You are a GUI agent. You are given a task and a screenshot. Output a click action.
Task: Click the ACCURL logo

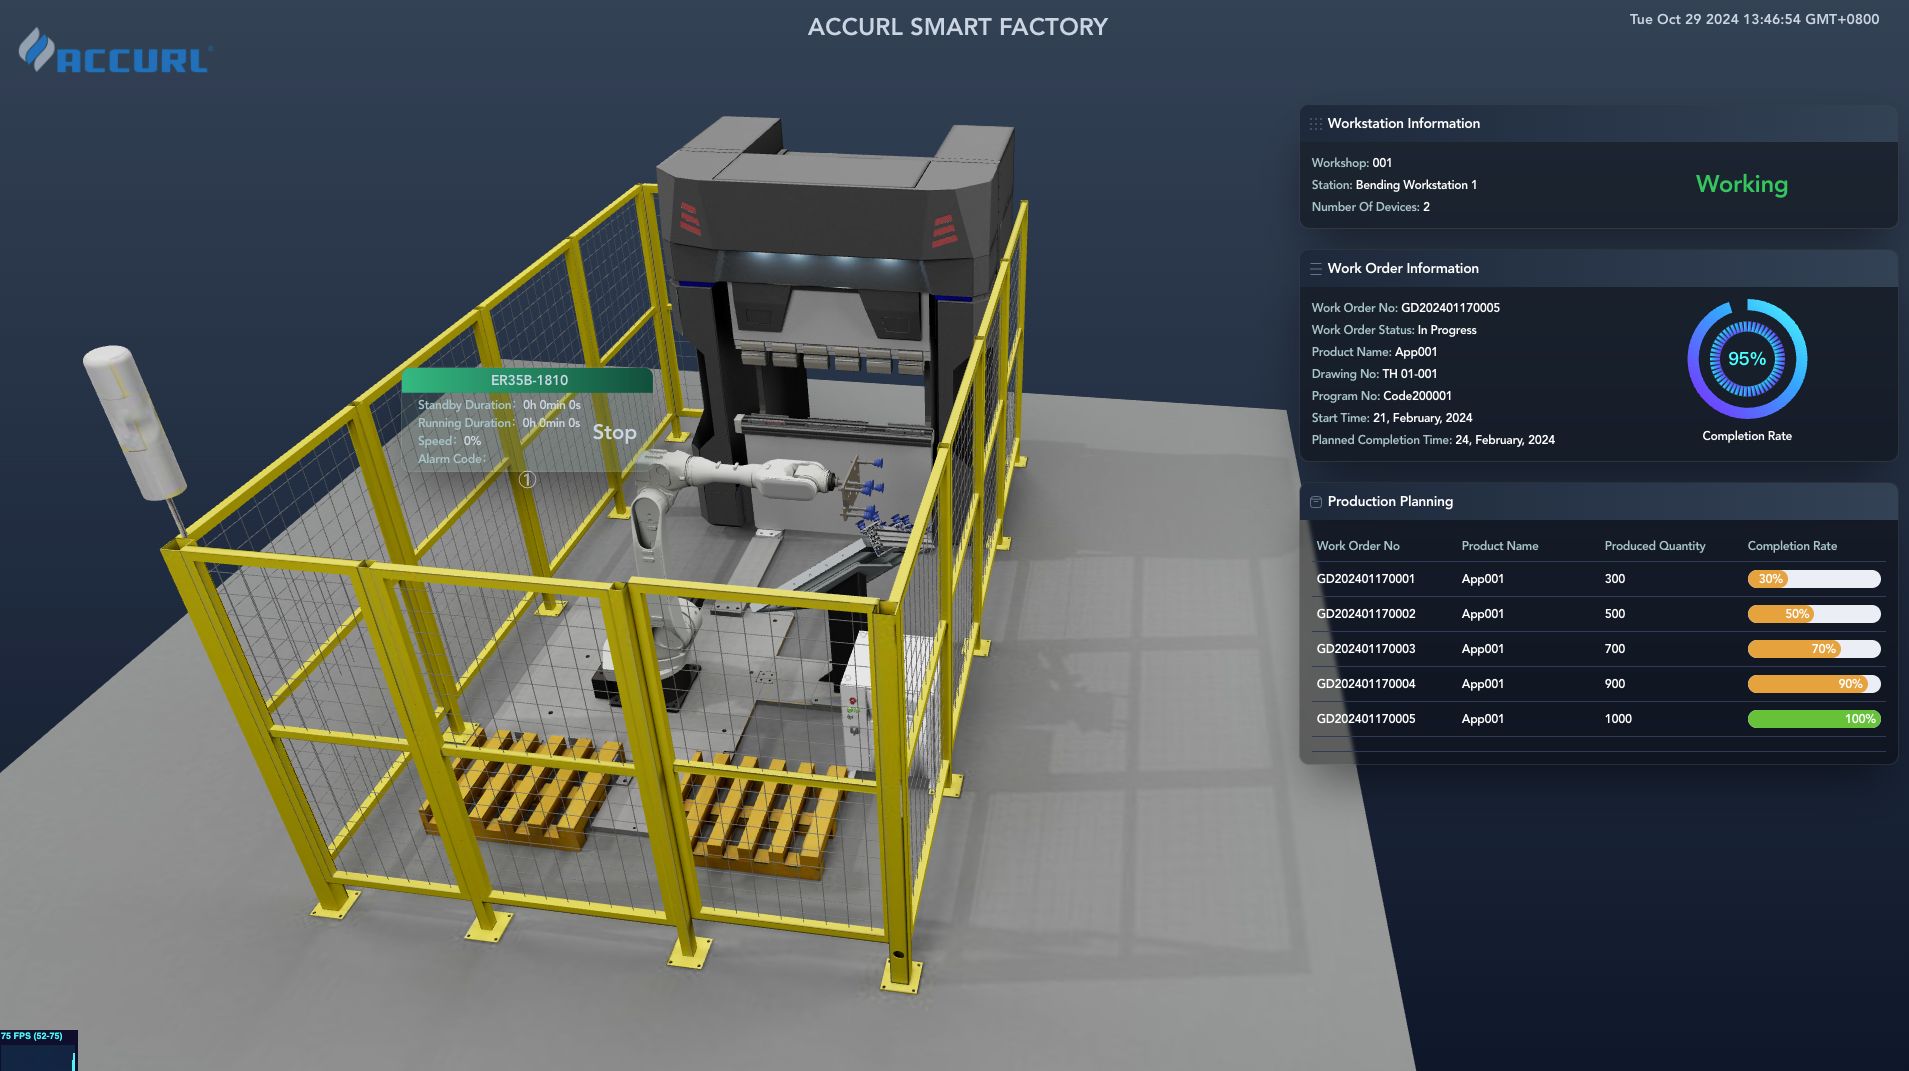[x=115, y=51]
